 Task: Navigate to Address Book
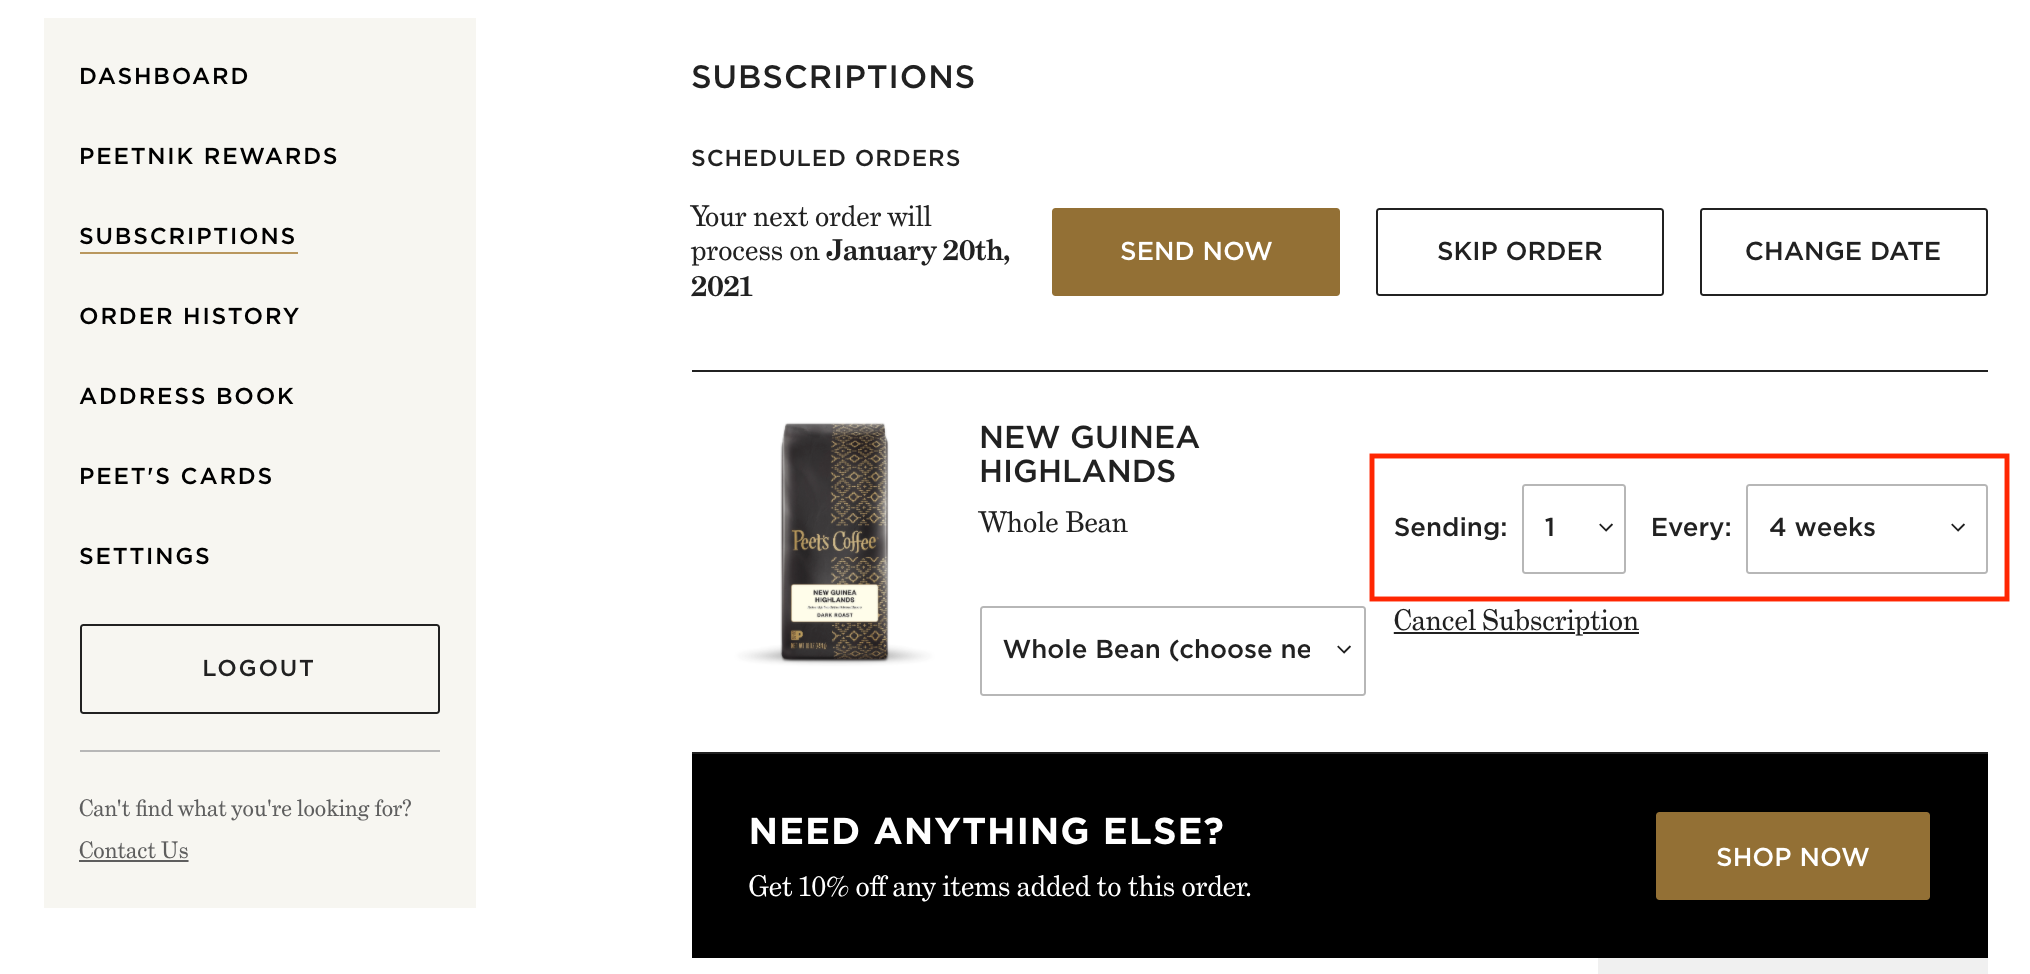tap(187, 396)
